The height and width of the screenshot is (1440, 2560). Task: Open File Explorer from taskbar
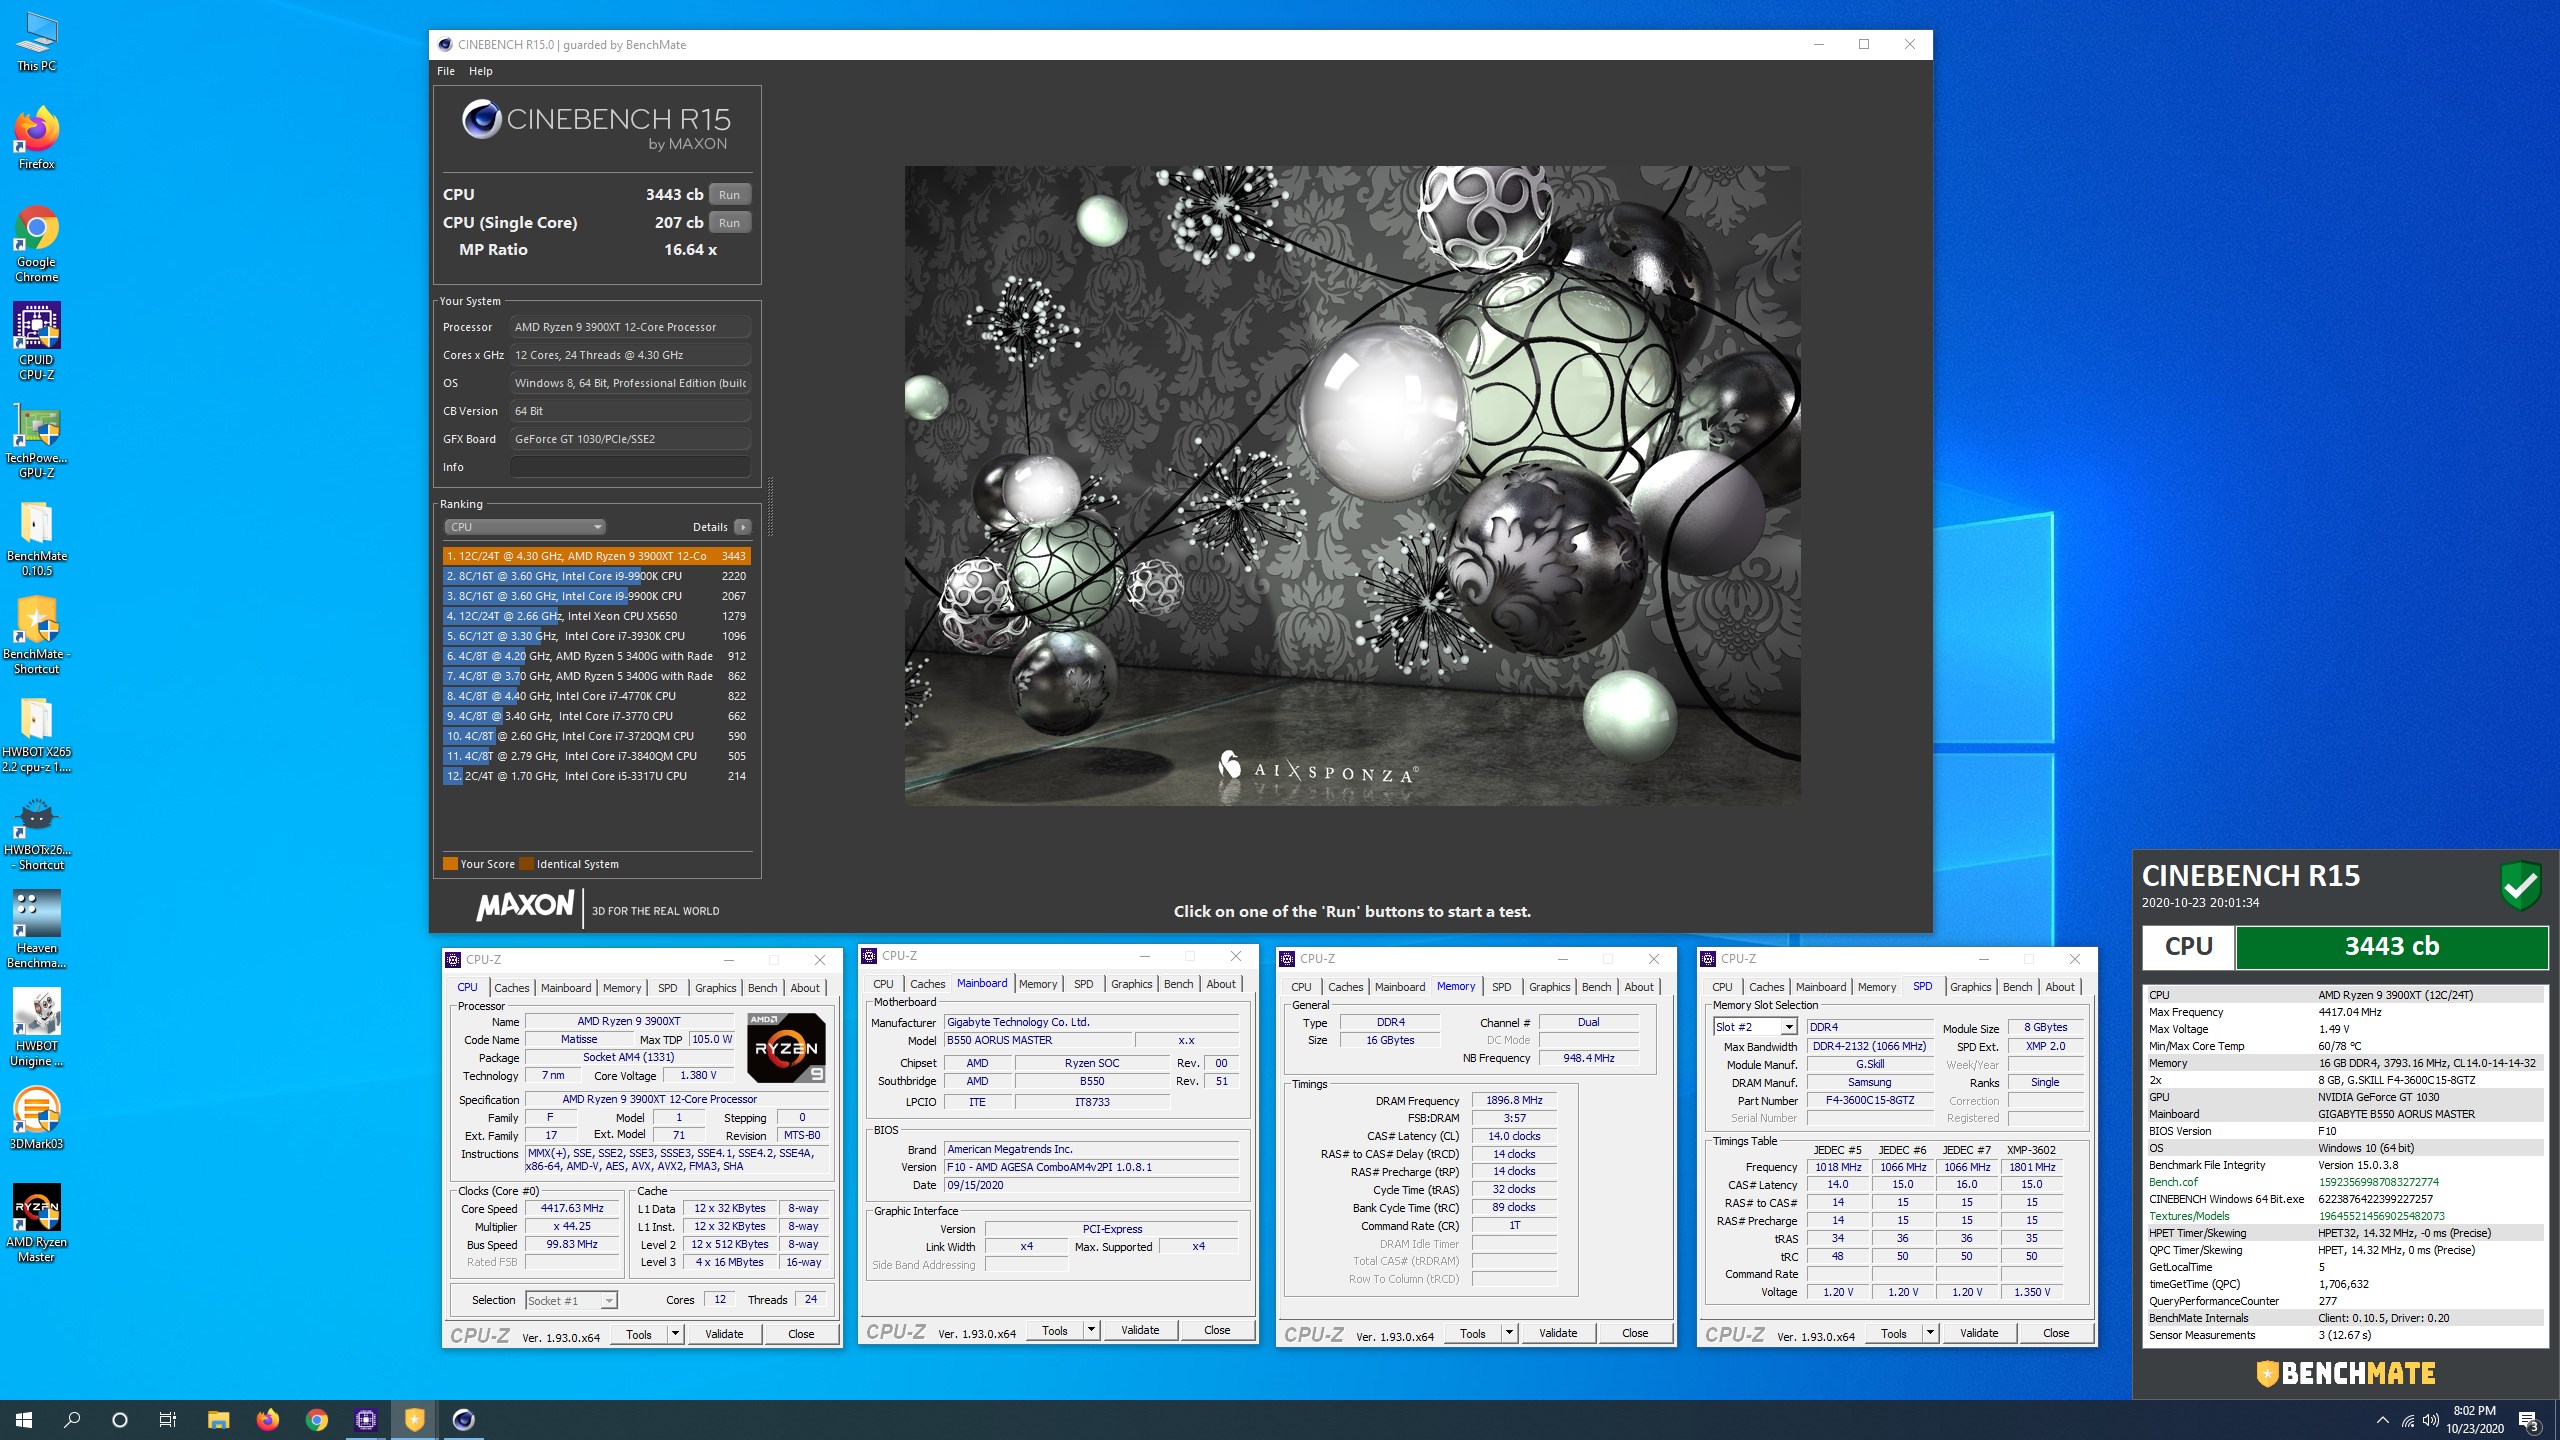pos(218,1420)
